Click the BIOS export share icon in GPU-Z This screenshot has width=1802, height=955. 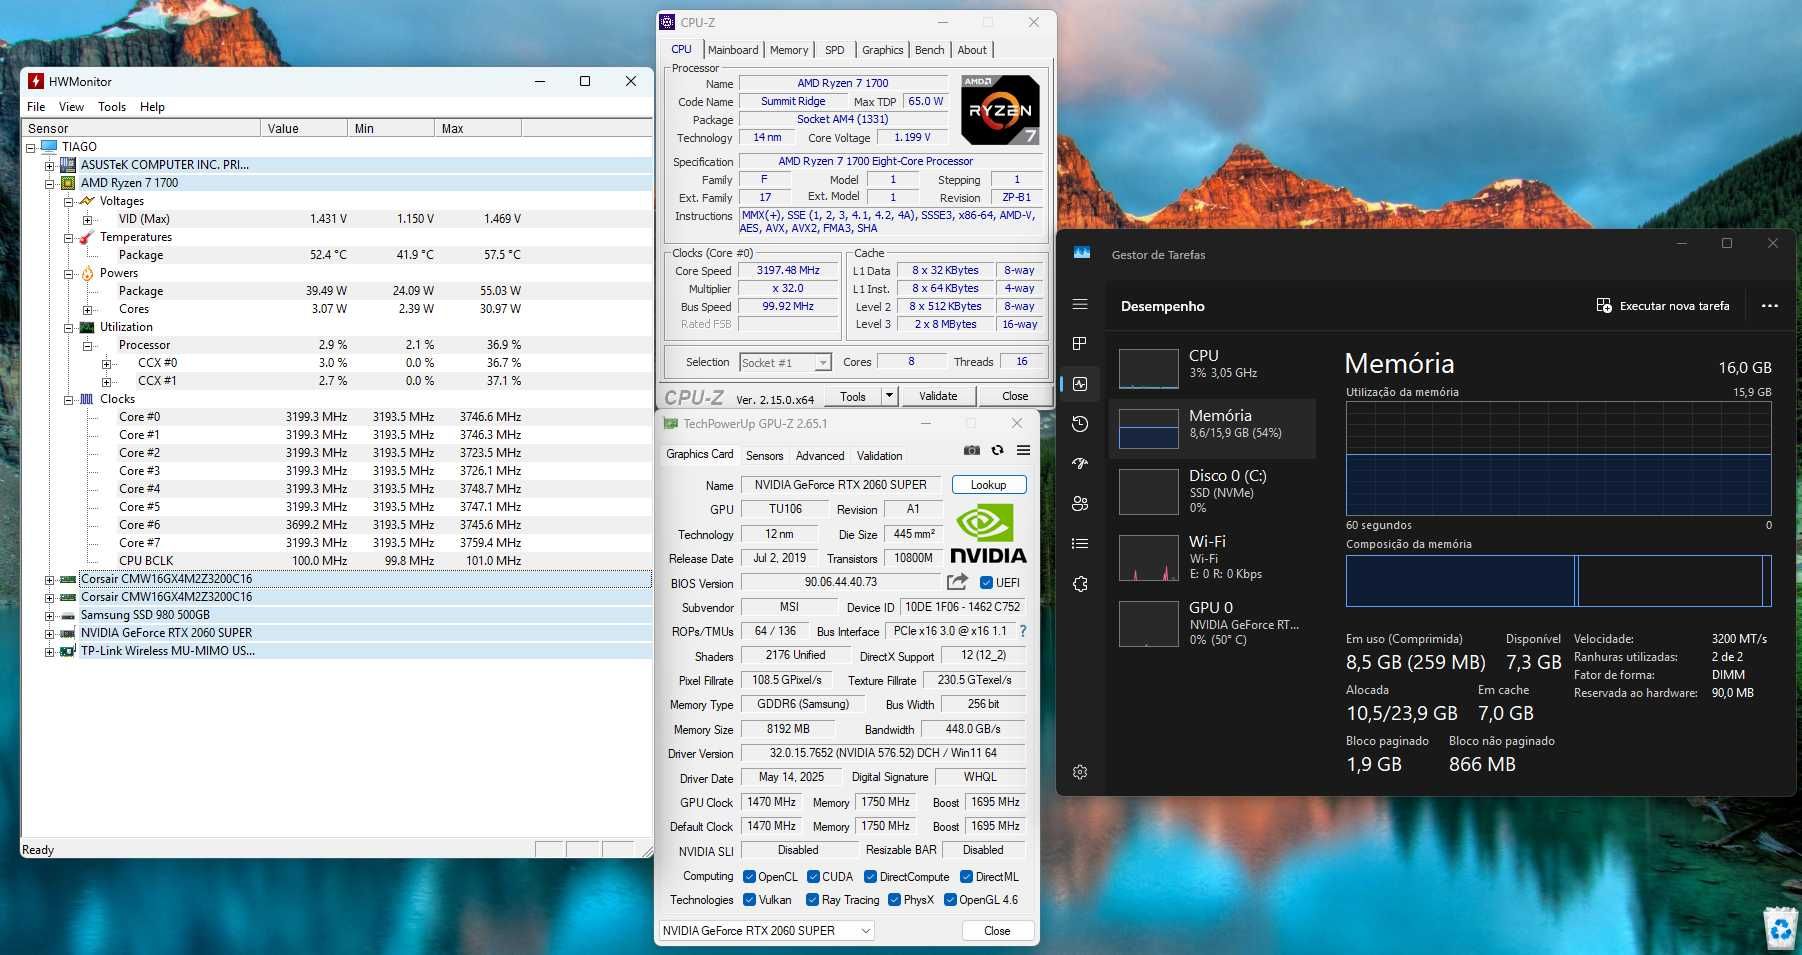point(958,582)
